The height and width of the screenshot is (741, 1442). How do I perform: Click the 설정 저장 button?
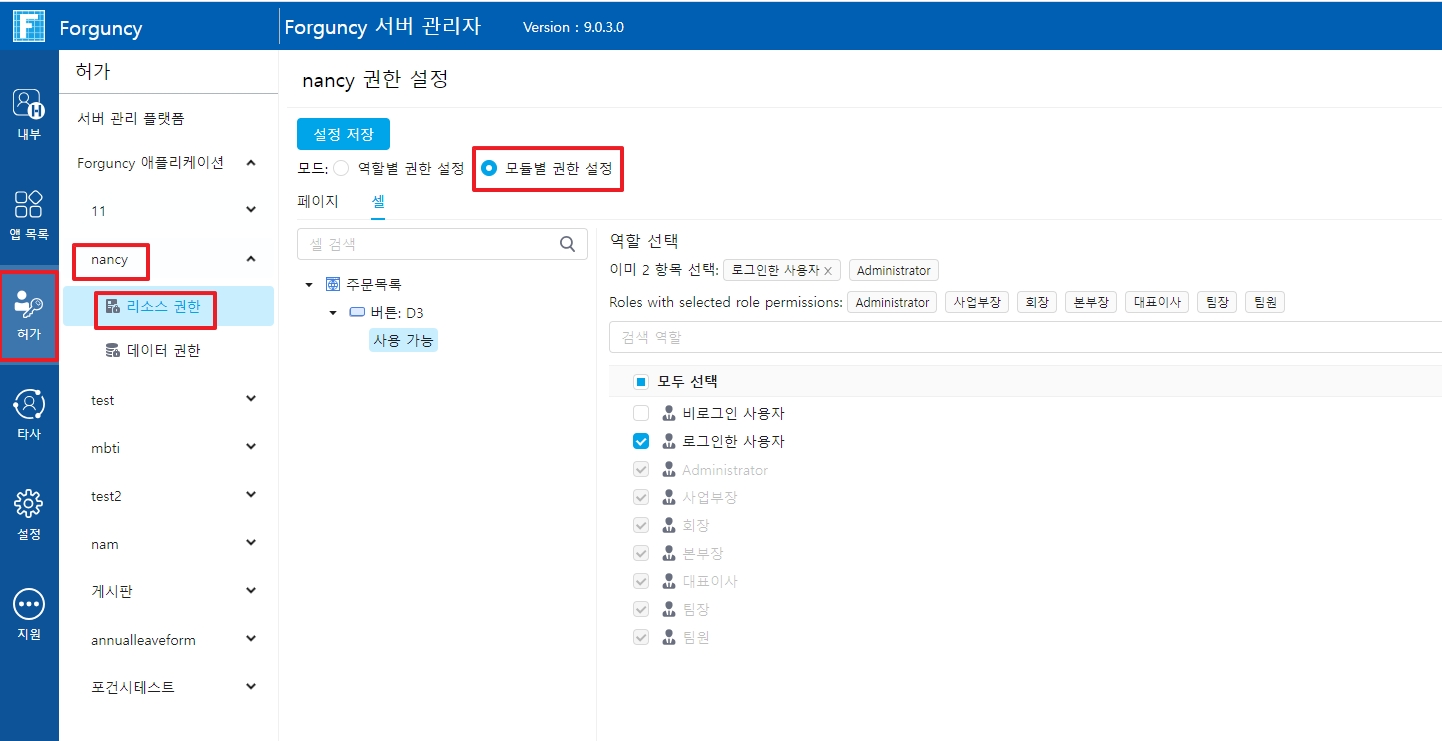coord(343,134)
